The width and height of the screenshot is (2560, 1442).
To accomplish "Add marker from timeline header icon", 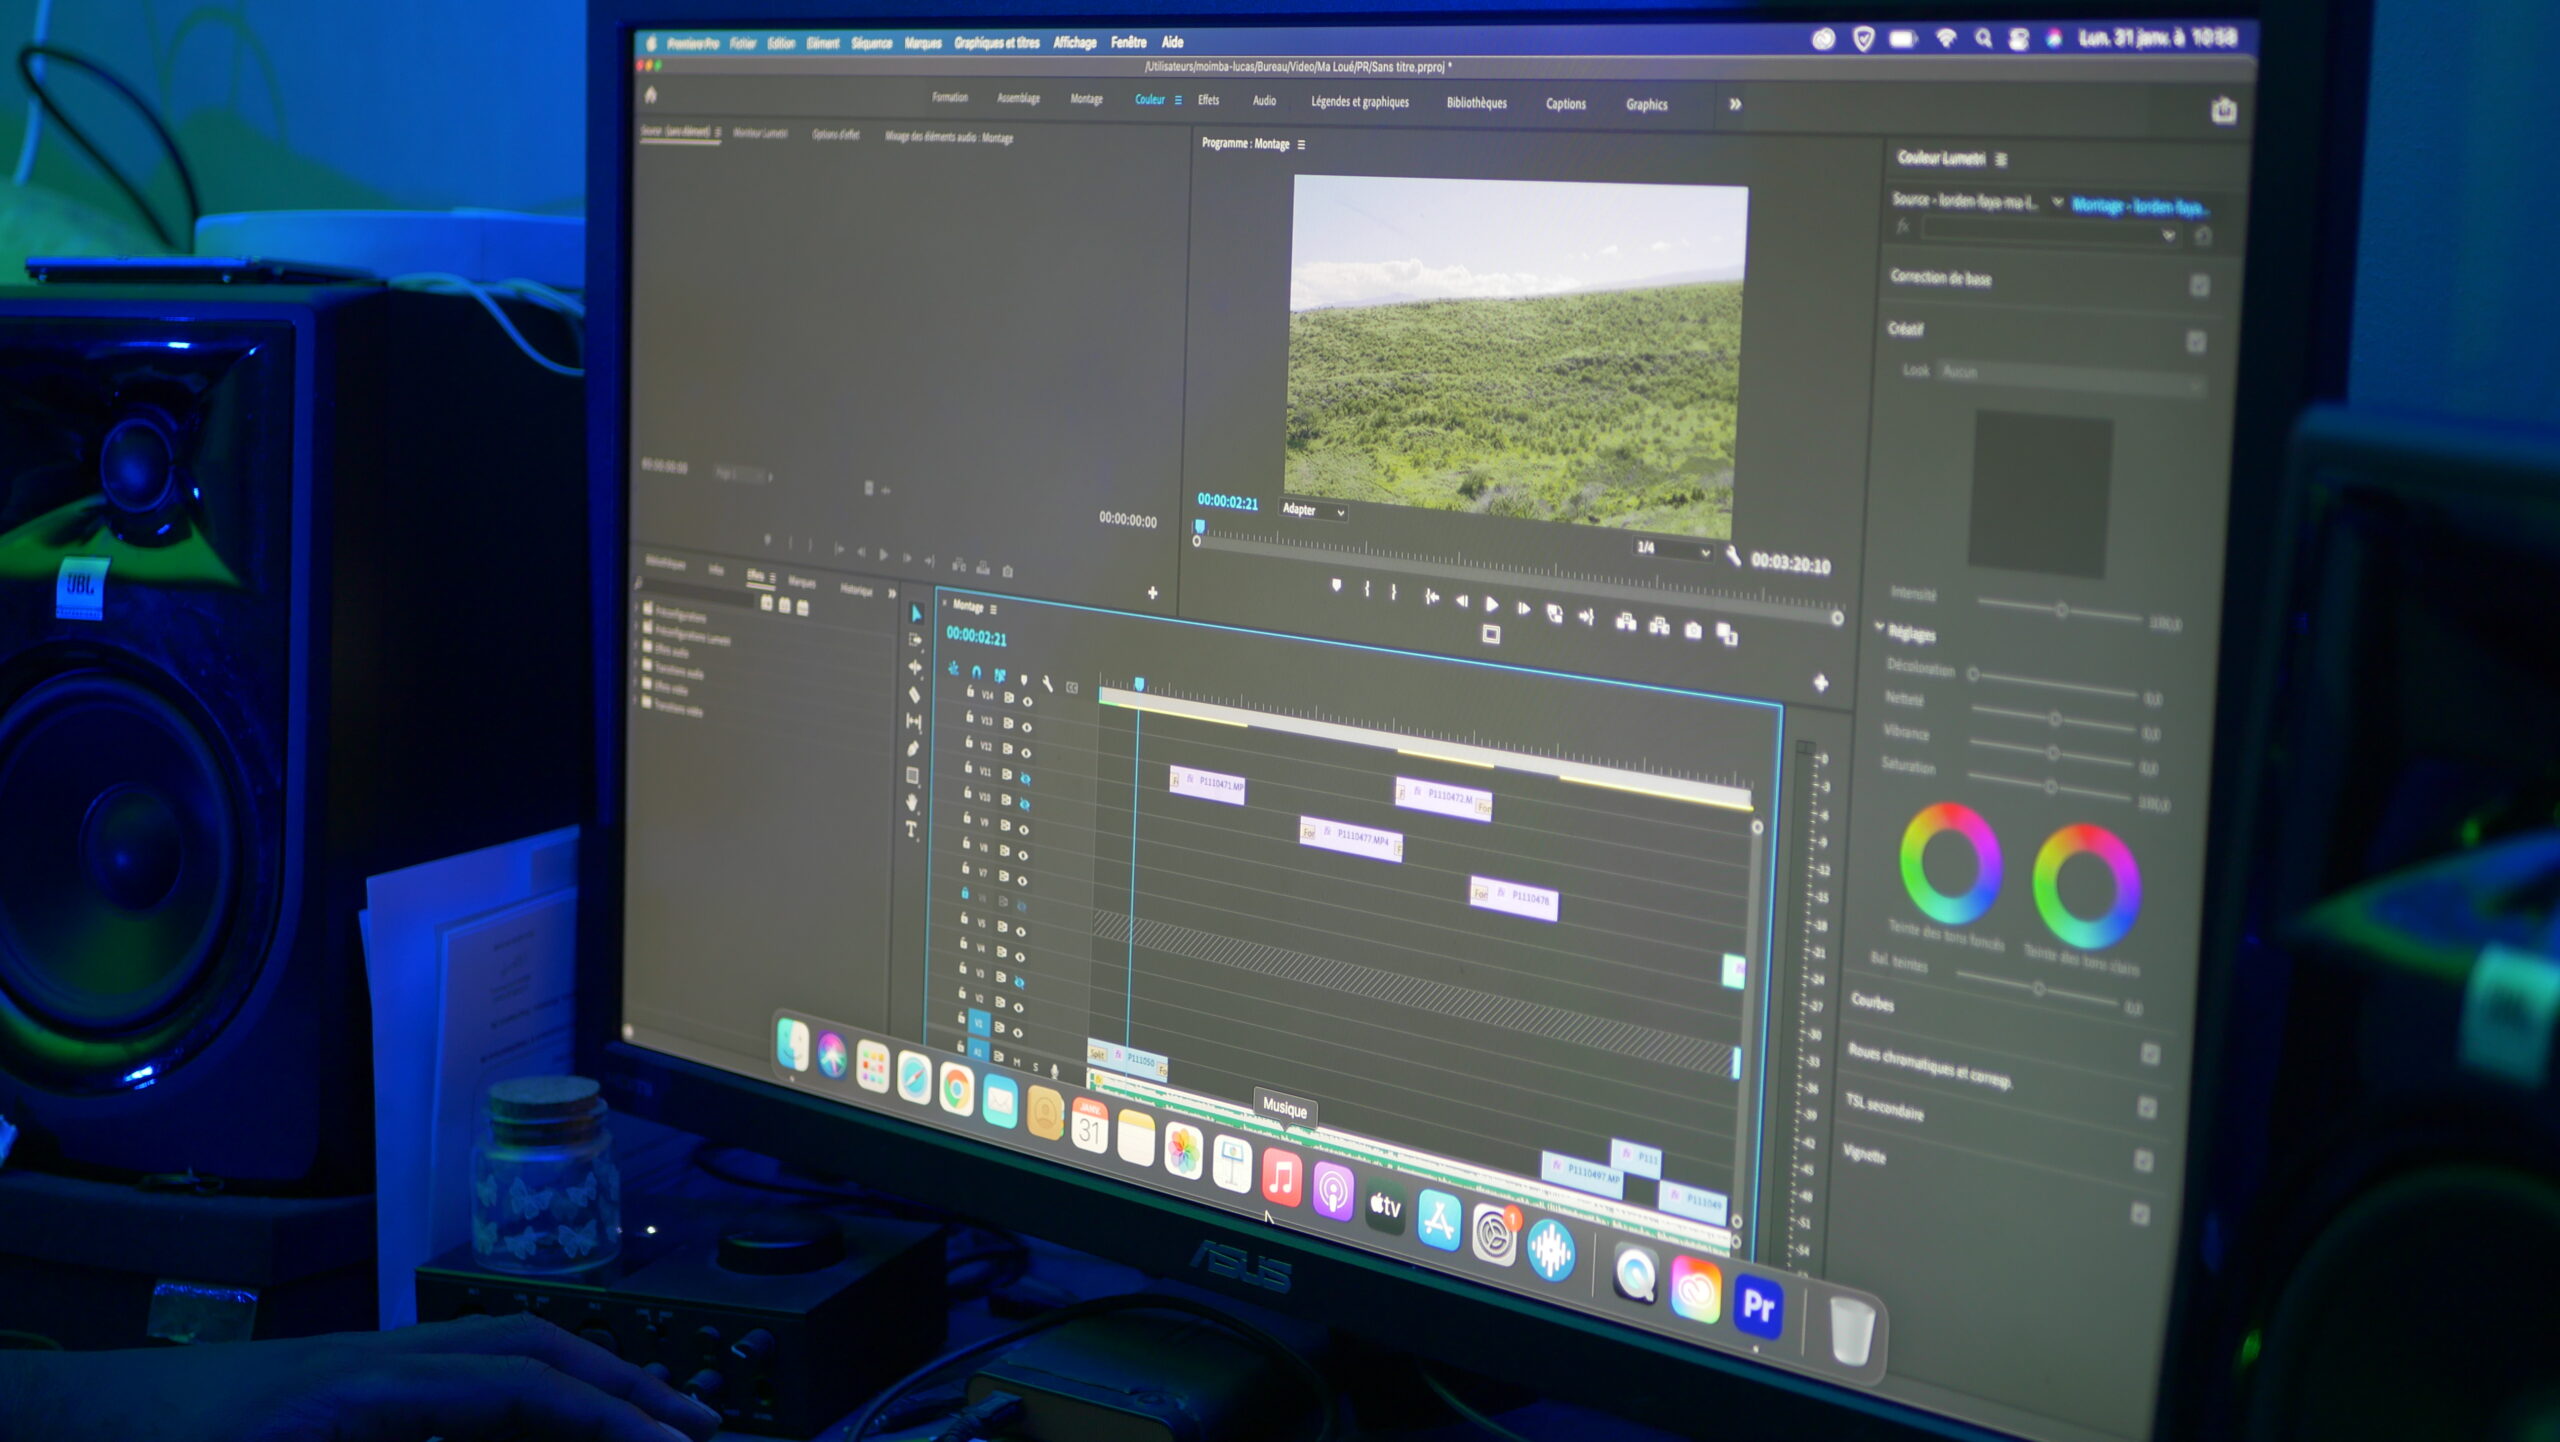I will [x=1023, y=679].
